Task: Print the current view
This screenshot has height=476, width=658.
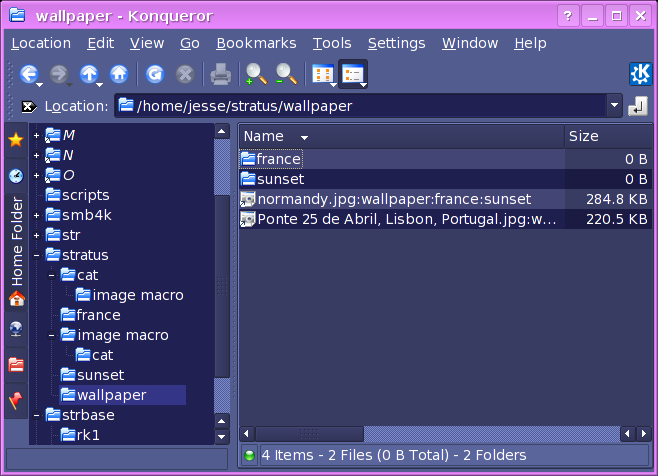Action: click(x=221, y=74)
